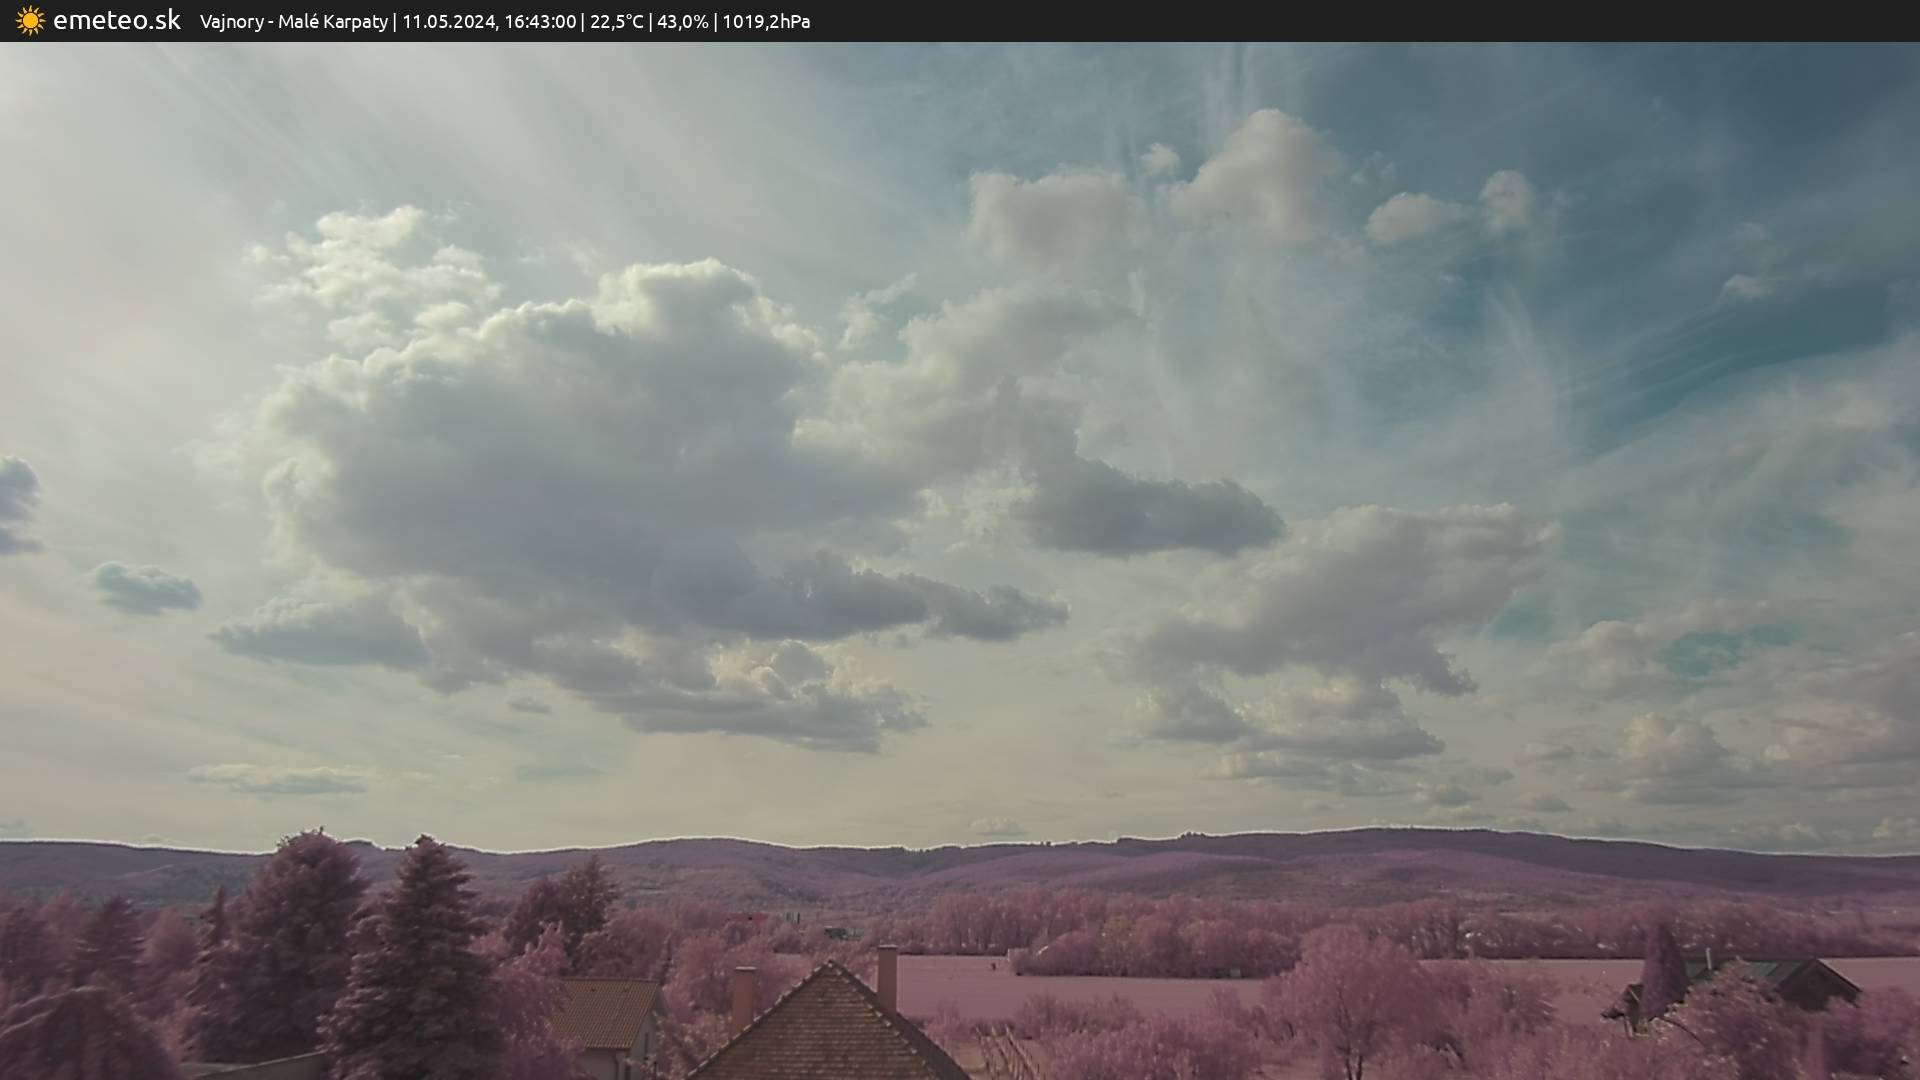Click the right chimney on the roof
Image resolution: width=1920 pixels, height=1080 pixels.
pos(886,975)
